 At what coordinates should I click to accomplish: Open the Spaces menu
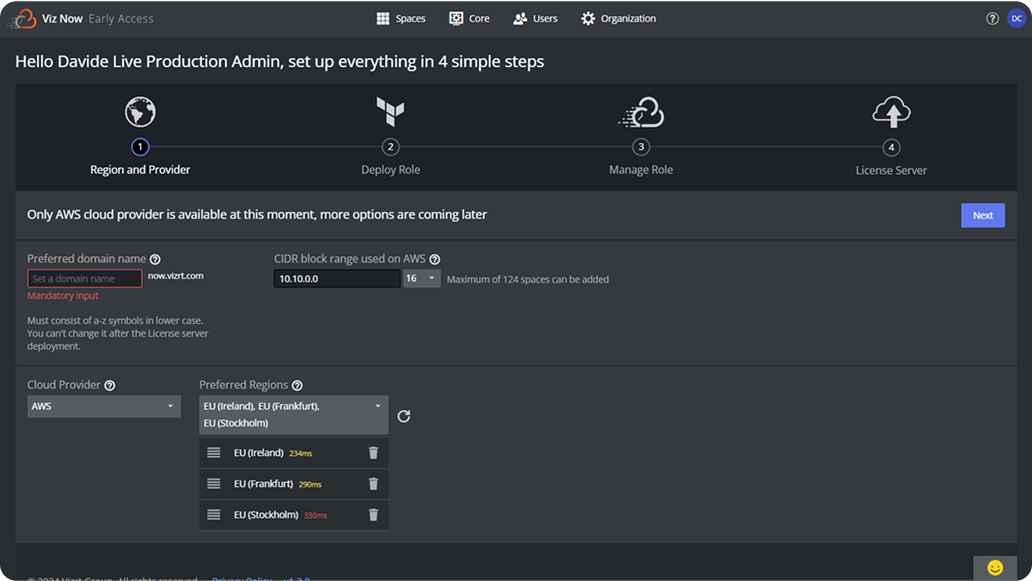[401, 18]
